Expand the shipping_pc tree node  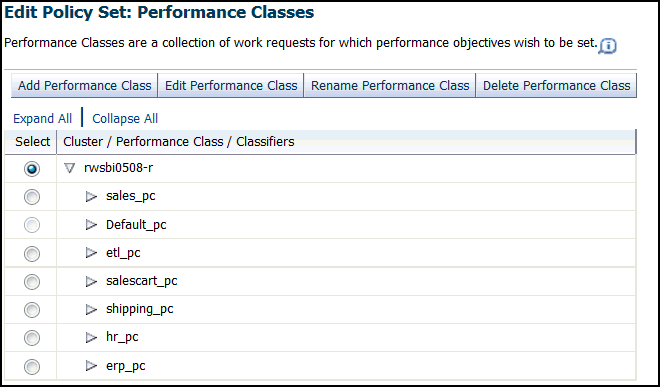click(x=91, y=309)
